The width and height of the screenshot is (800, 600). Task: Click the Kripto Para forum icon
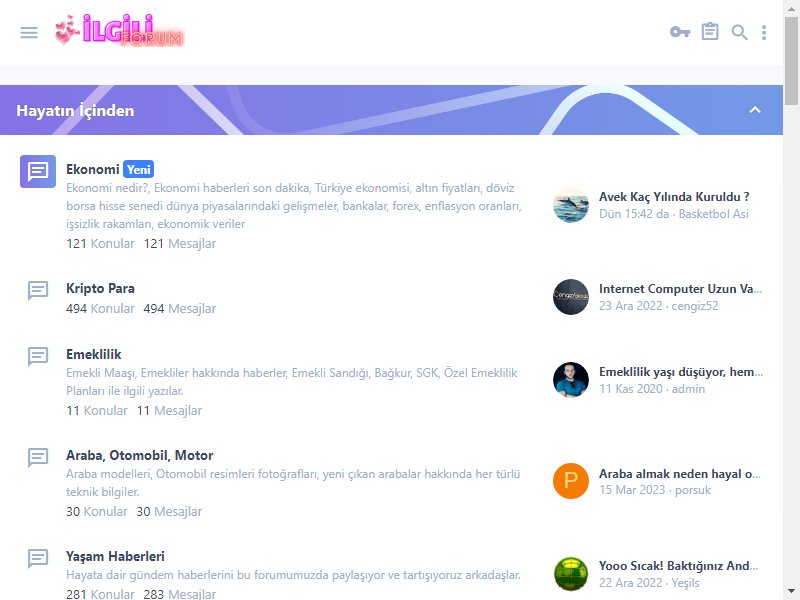(x=38, y=290)
